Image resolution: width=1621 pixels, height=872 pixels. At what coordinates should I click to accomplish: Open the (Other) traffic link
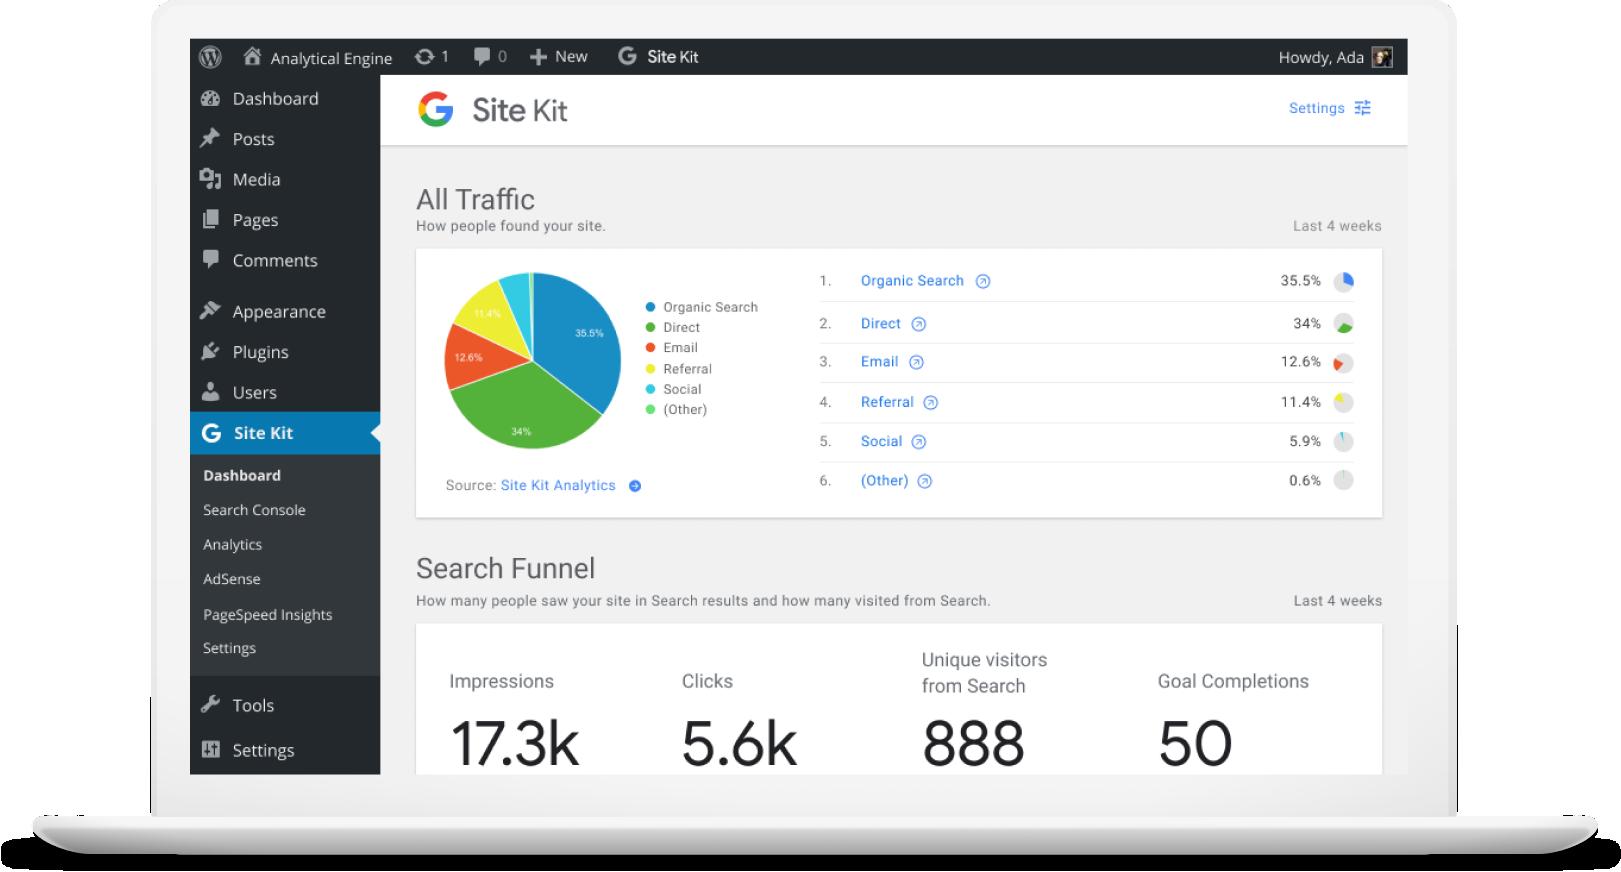pos(884,481)
